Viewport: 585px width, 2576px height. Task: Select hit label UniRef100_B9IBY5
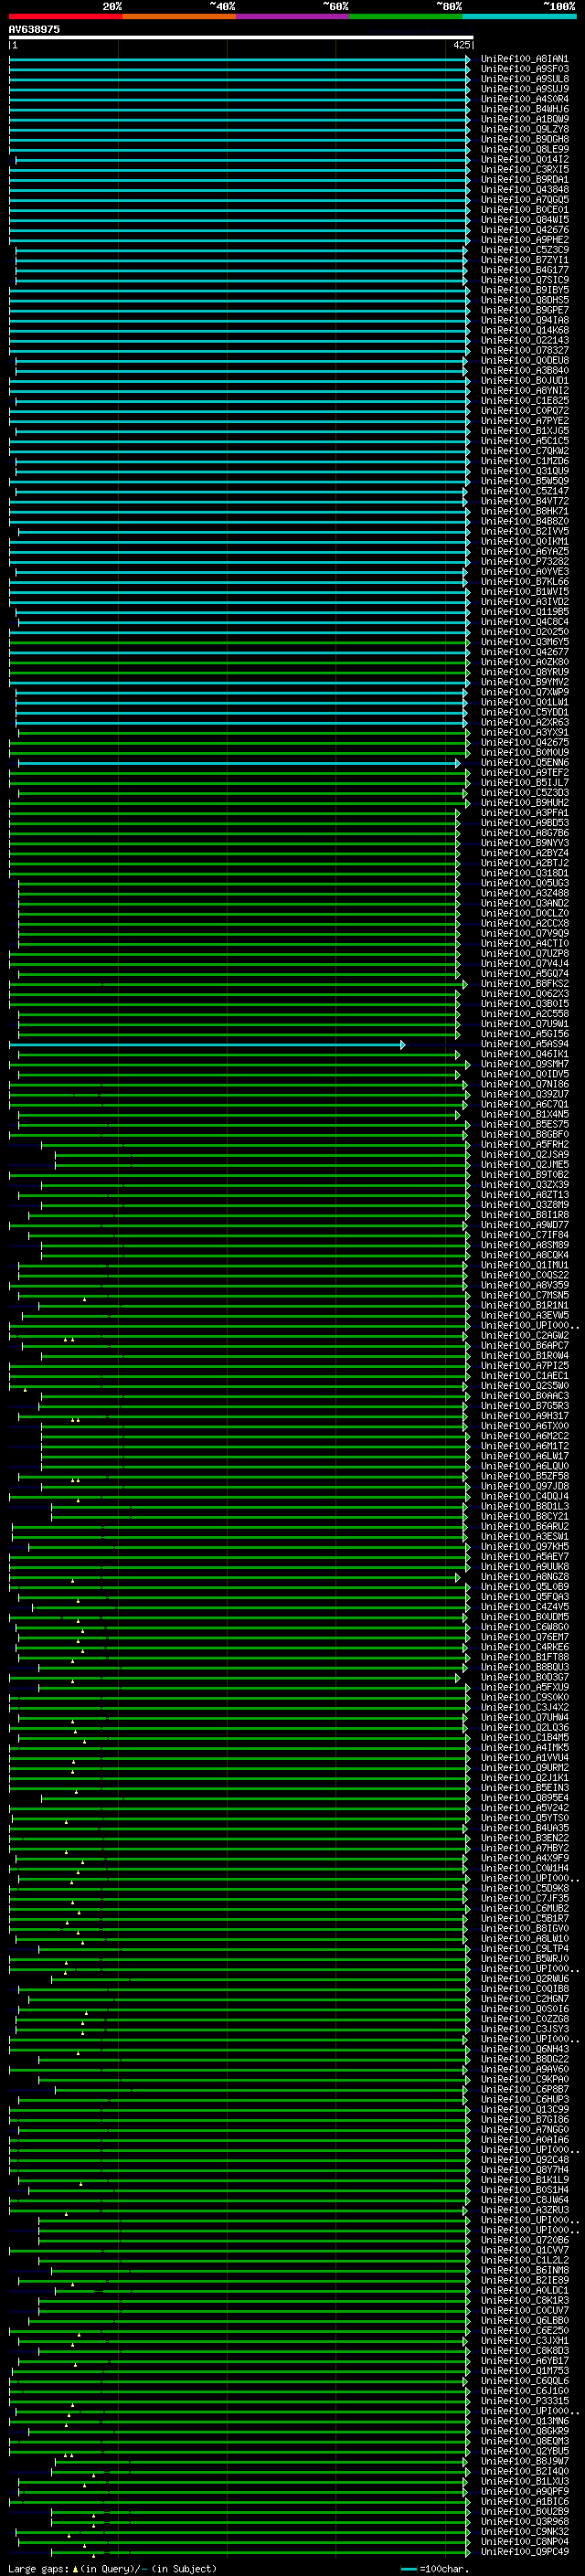(x=524, y=290)
